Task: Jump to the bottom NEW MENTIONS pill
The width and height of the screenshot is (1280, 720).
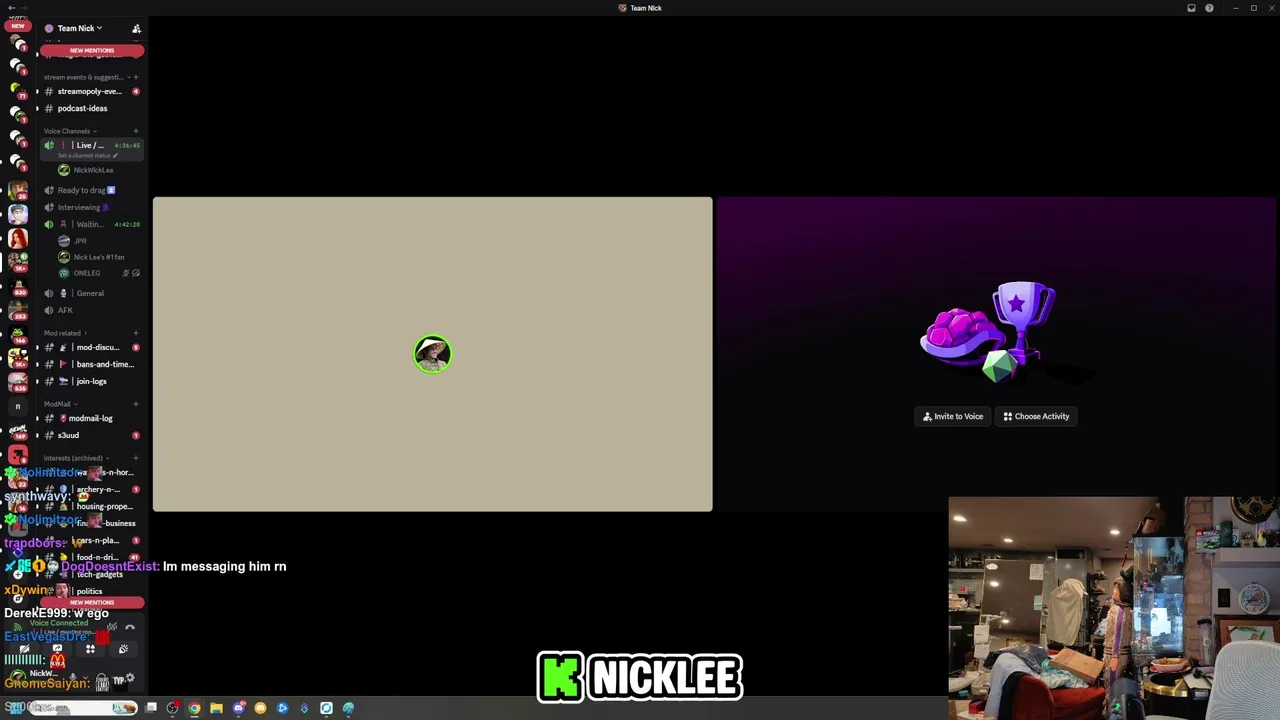Action: click(x=92, y=602)
